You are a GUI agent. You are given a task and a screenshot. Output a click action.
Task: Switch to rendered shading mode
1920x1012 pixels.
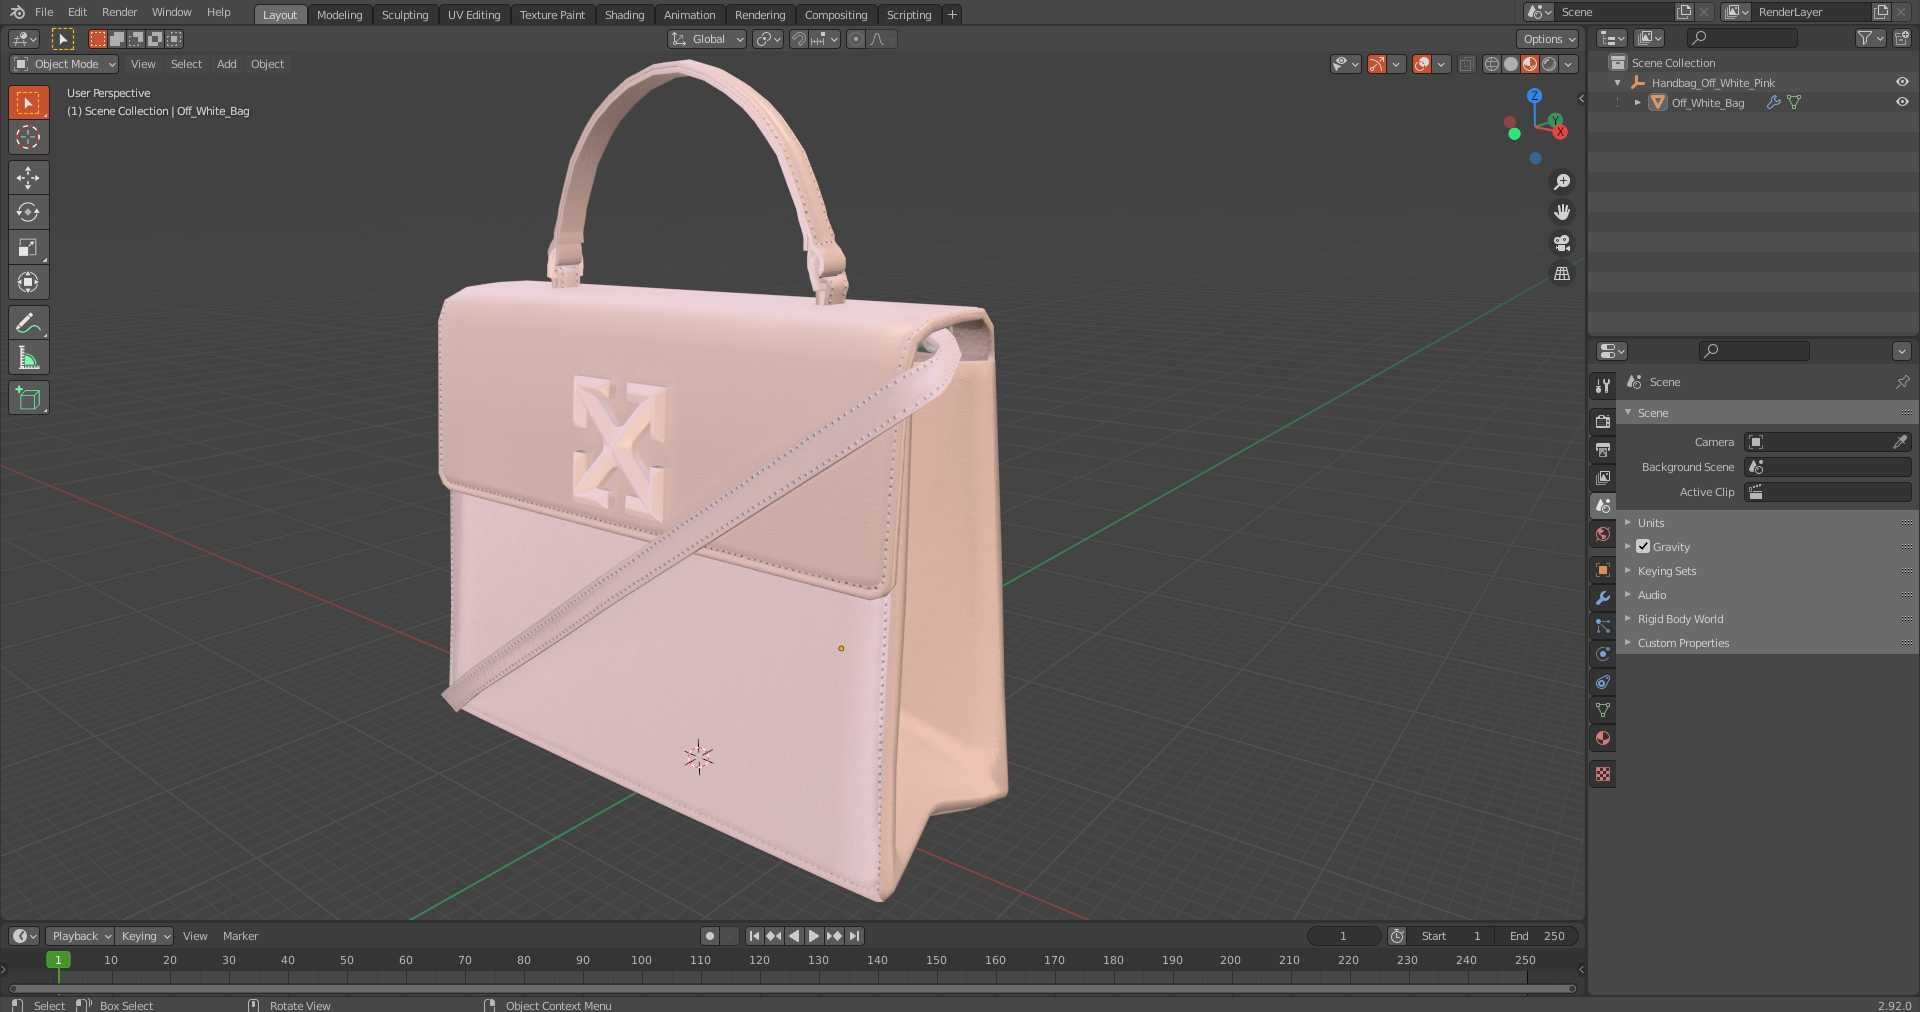(1549, 64)
